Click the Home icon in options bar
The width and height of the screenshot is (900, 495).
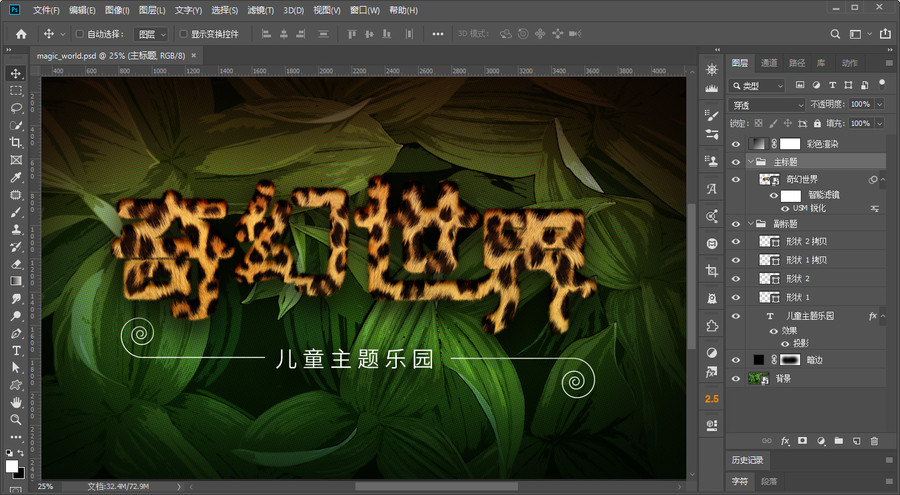21,34
